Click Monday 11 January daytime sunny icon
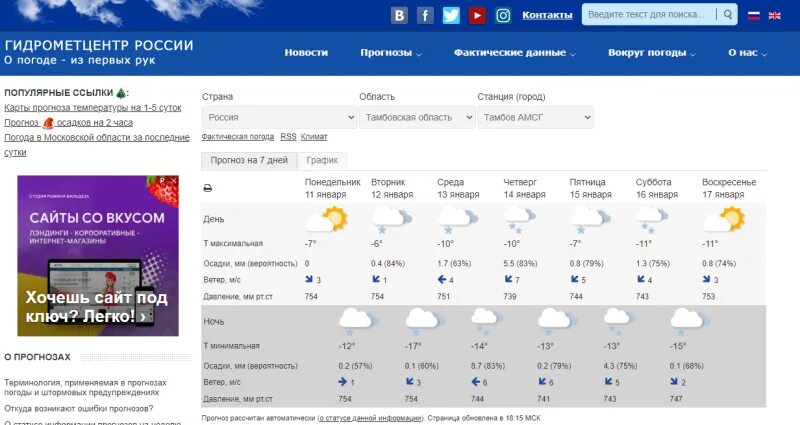 pyautogui.click(x=327, y=219)
